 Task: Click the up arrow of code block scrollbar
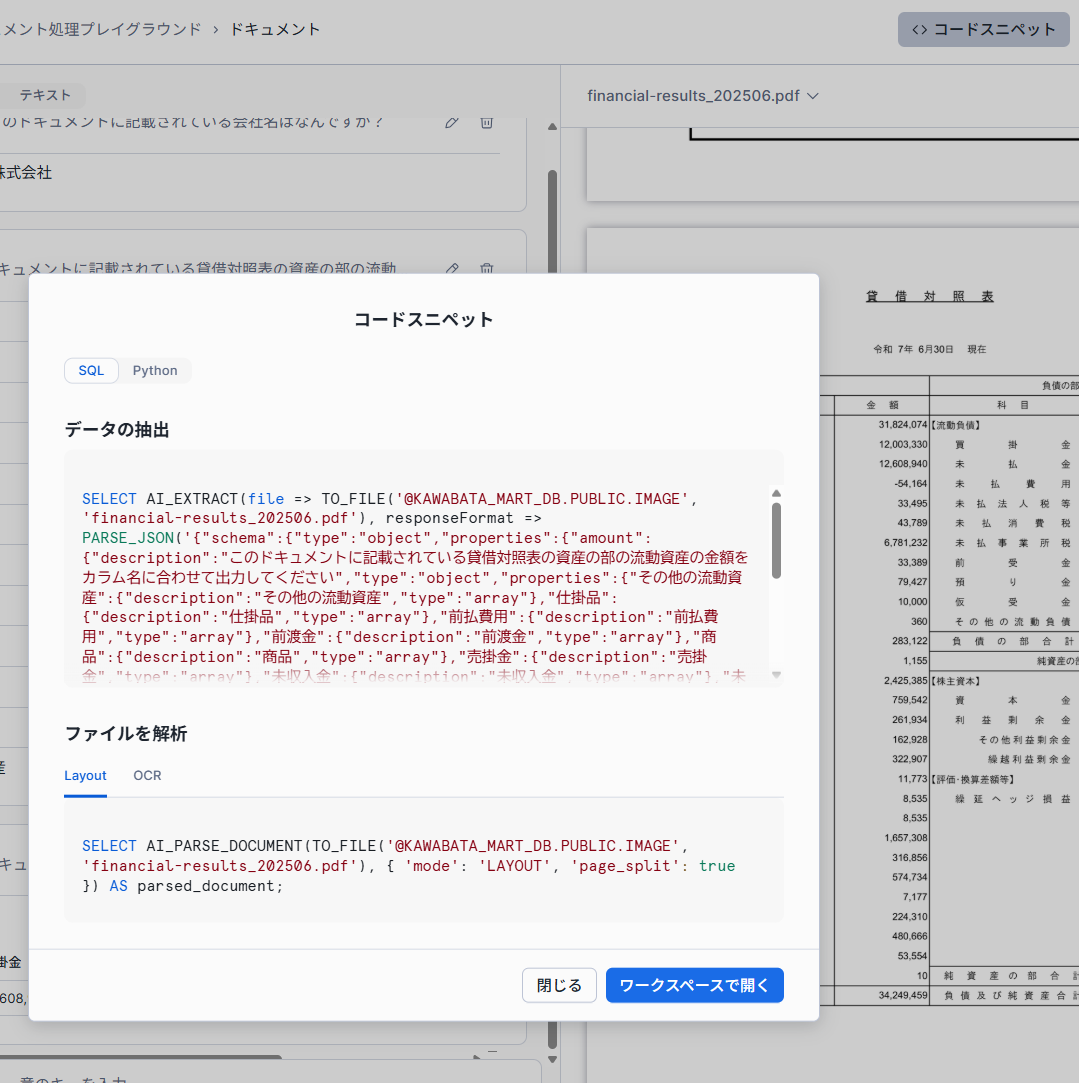776,493
